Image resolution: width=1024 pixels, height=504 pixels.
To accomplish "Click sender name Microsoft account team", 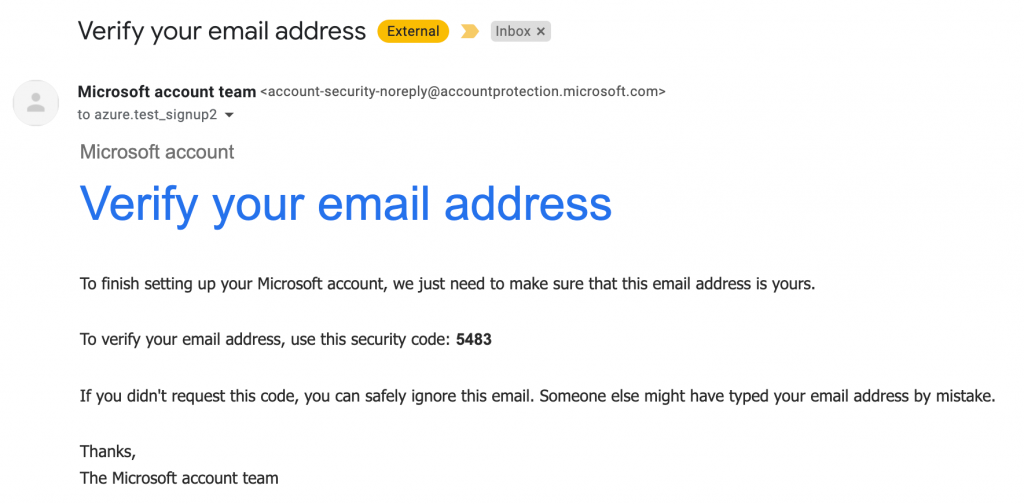I will click(x=167, y=92).
